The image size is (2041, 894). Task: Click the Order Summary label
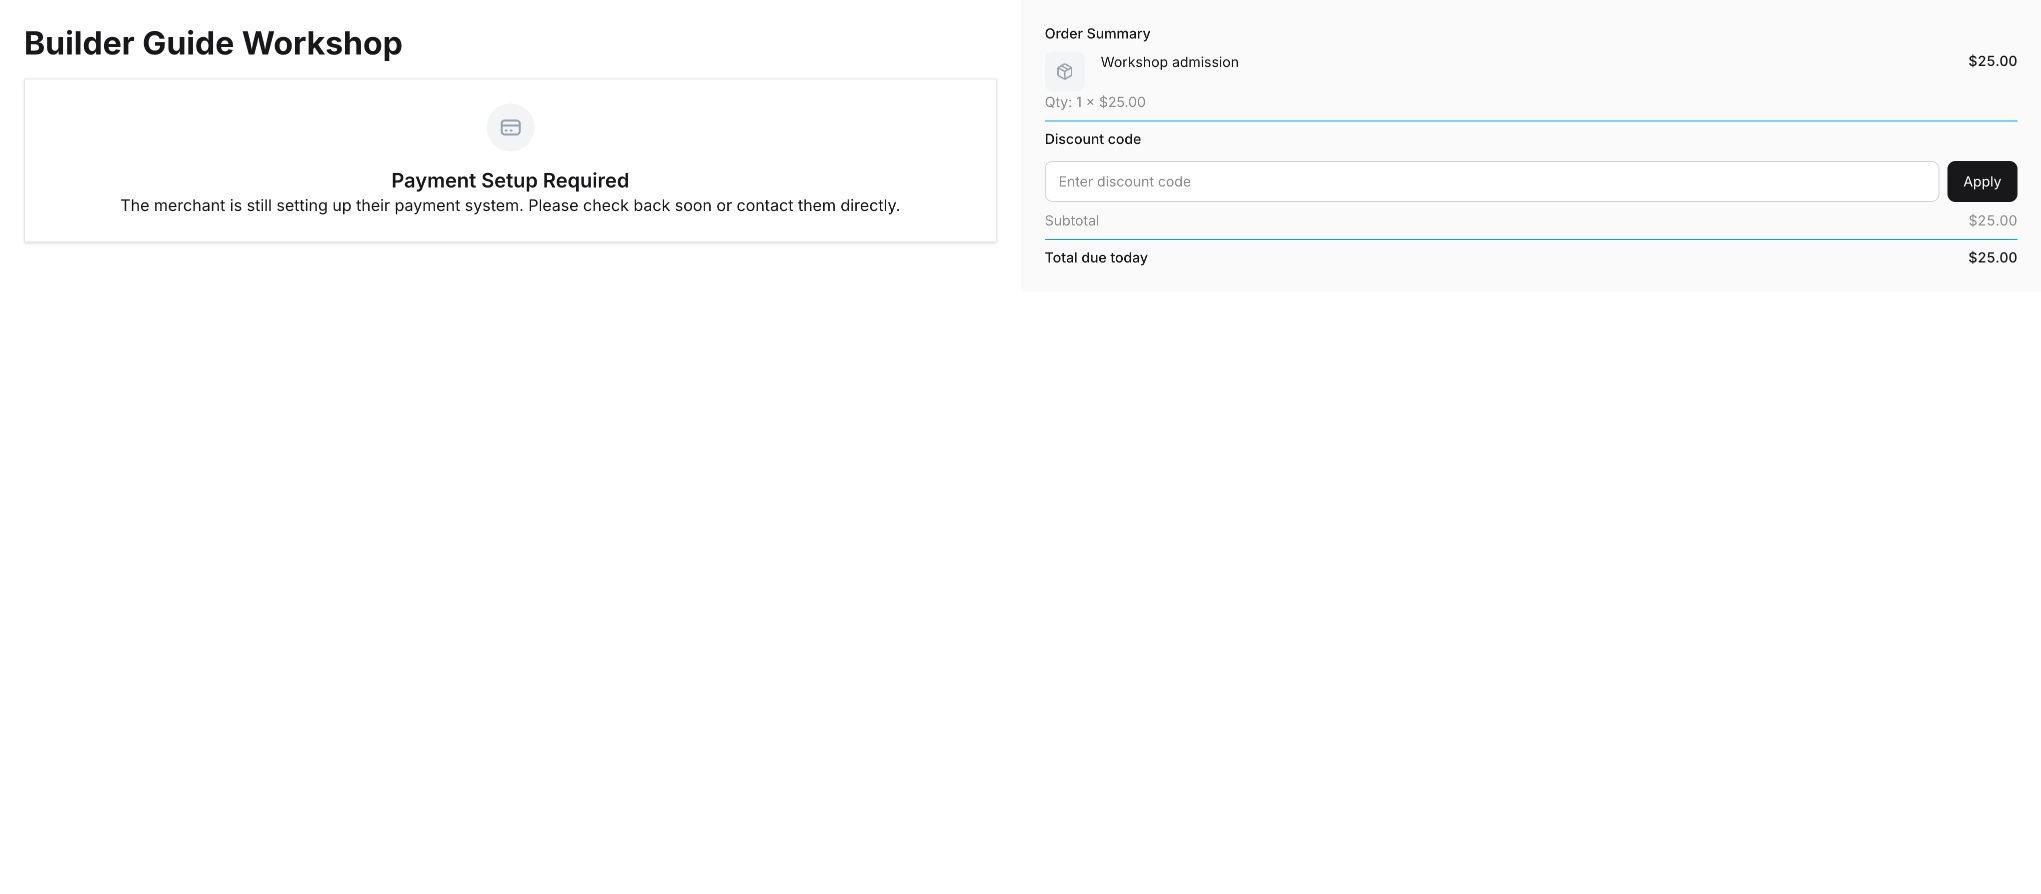[1097, 34]
